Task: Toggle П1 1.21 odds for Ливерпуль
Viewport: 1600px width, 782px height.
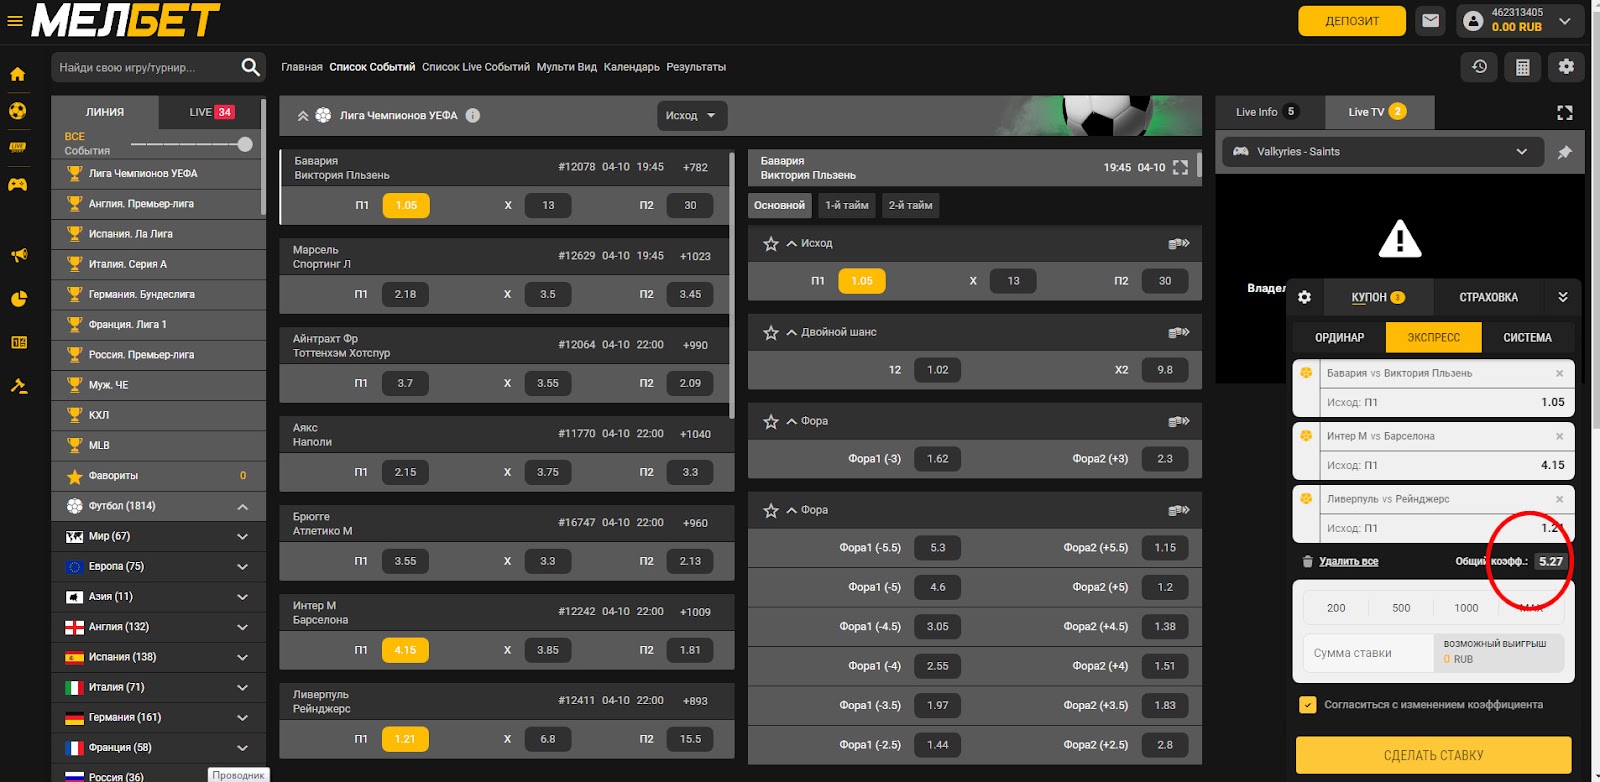Action: pyautogui.click(x=405, y=739)
